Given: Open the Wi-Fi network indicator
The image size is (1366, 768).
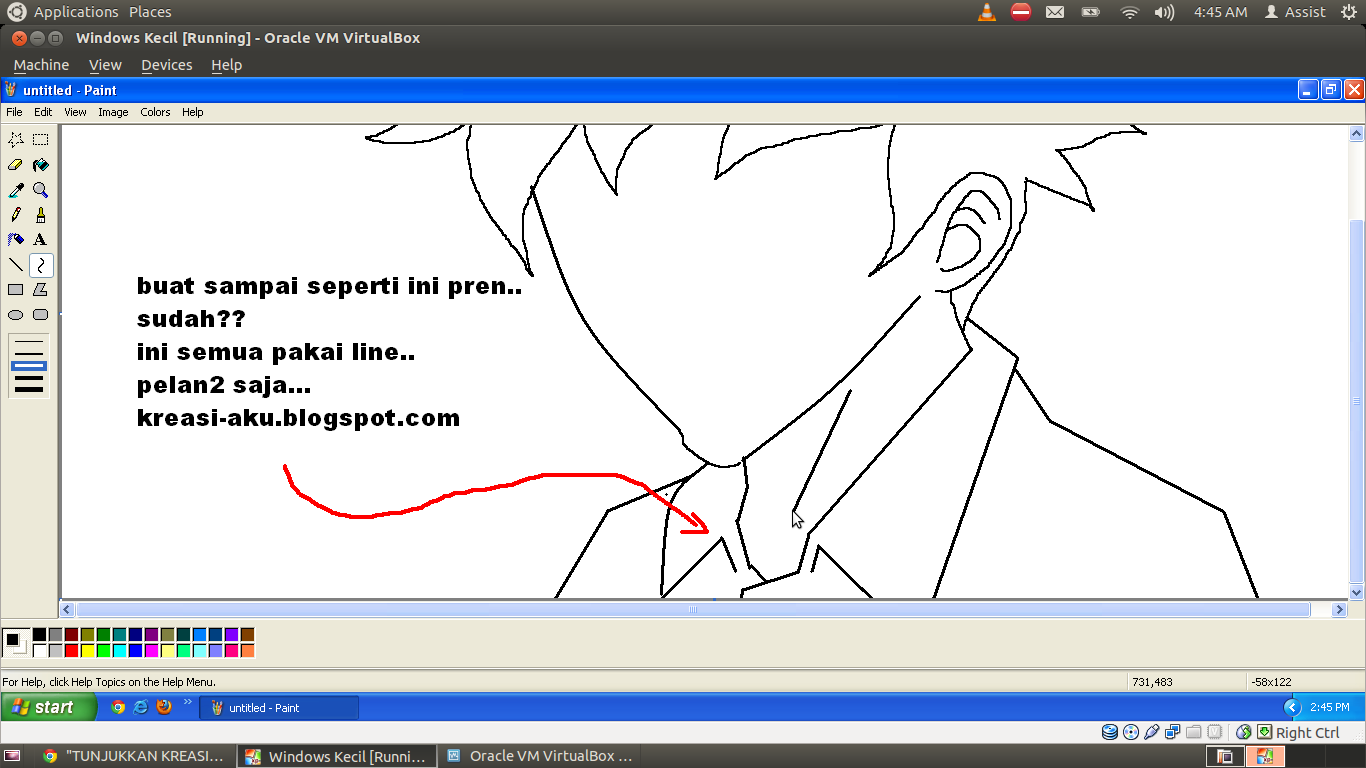Looking at the screenshot, I should pyautogui.click(x=1130, y=12).
